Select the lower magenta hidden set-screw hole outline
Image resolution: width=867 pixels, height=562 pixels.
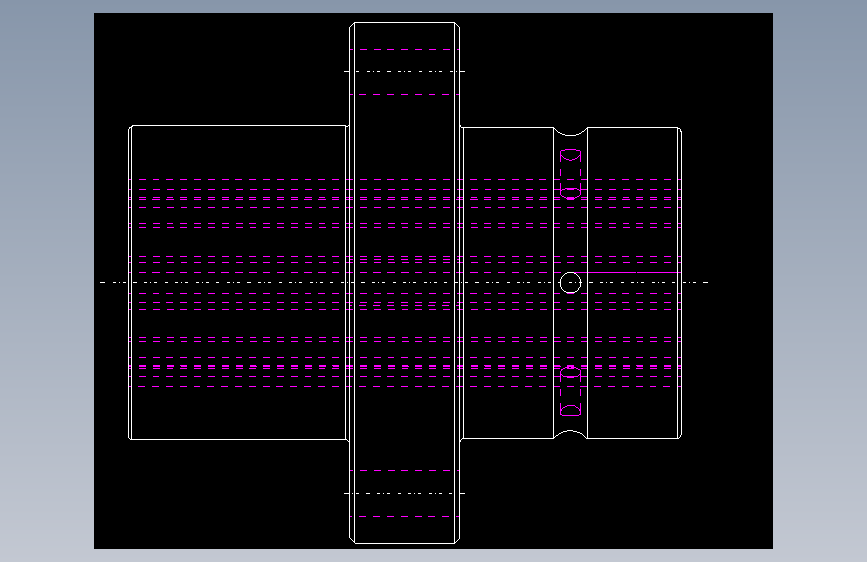tap(570, 391)
